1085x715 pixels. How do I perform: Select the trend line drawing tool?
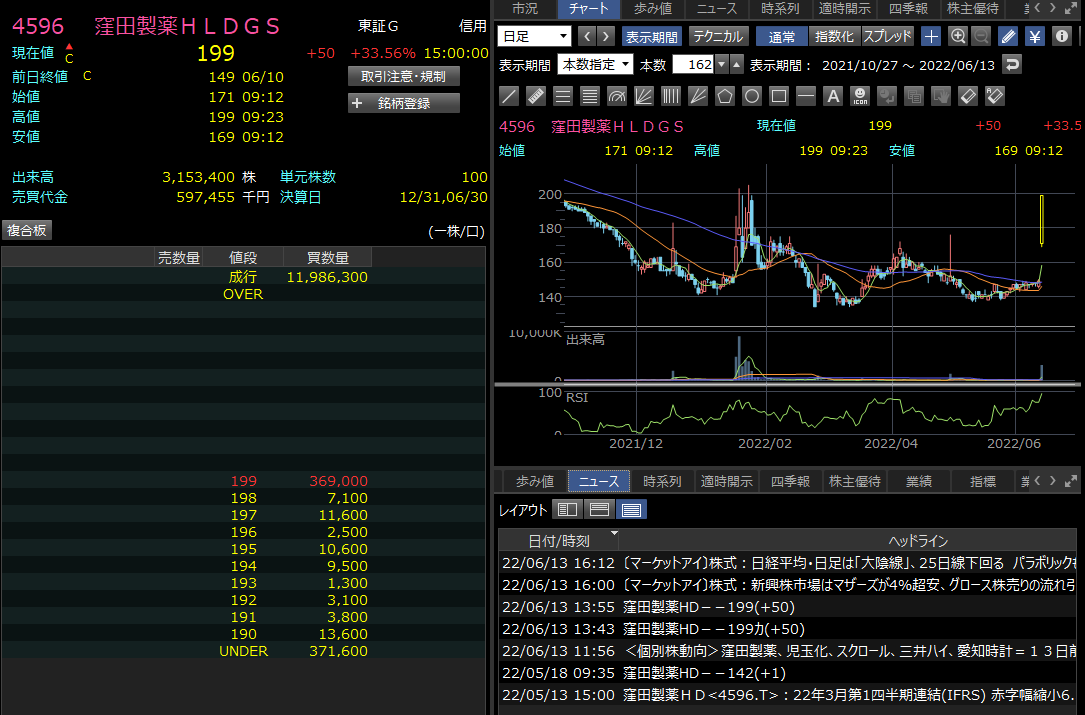click(x=509, y=97)
